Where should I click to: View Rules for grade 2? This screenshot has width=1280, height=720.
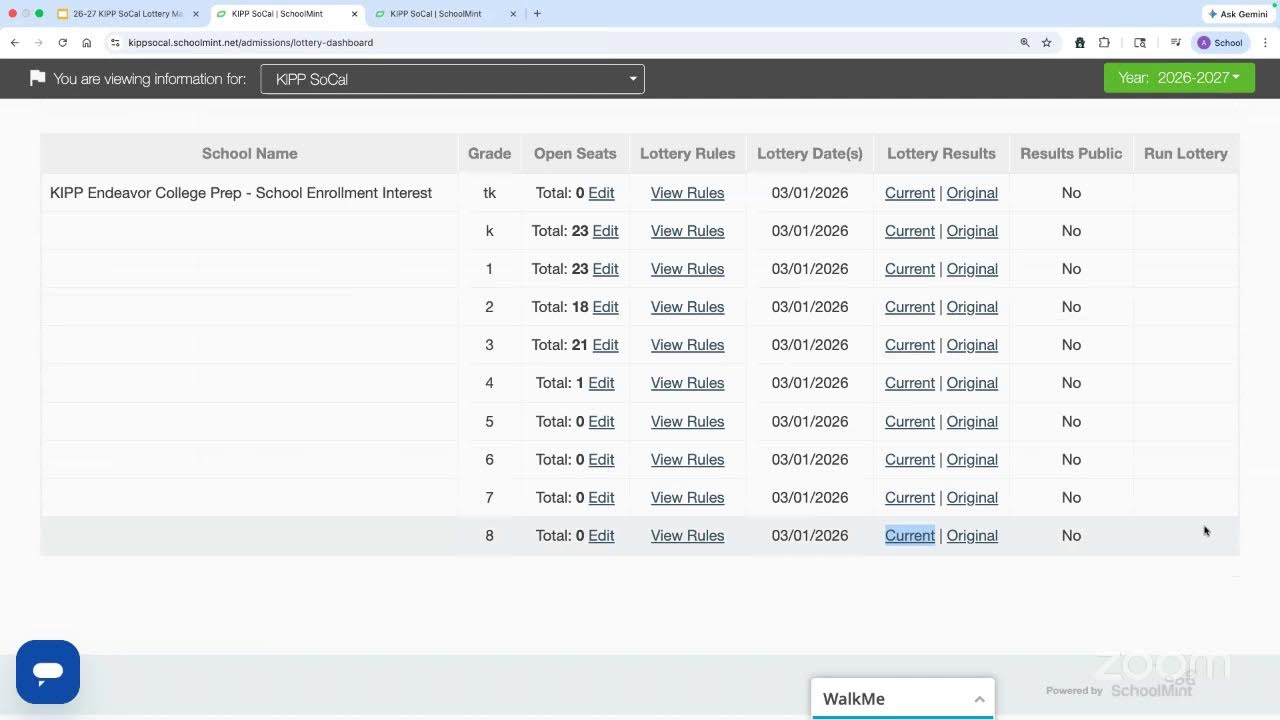(687, 307)
